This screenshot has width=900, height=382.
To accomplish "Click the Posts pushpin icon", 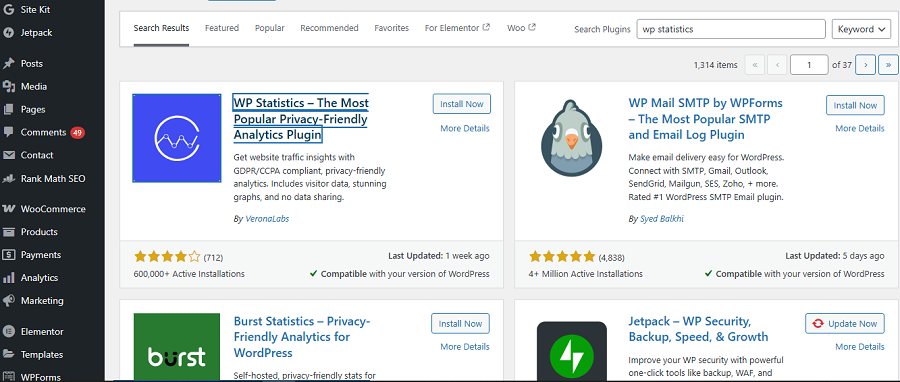I will tap(9, 64).
